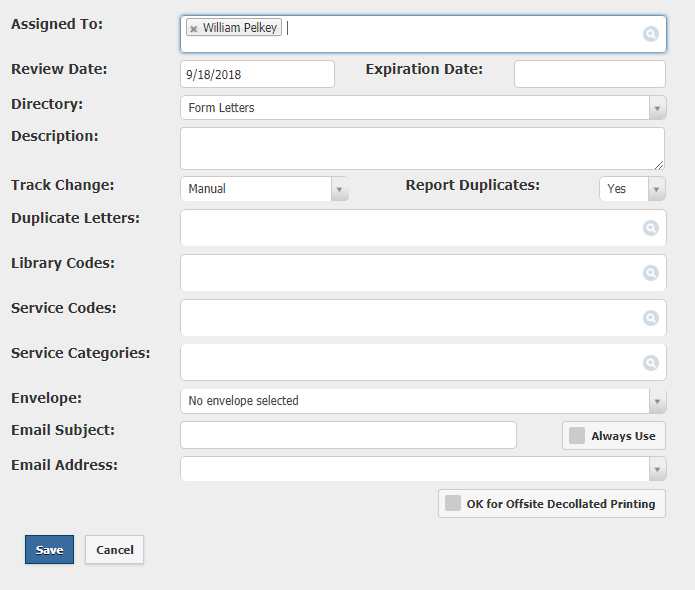Screen dimensions: 695x590
Task: Remove William Pelkey from Assigned To
Action: [x=194, y=29]
